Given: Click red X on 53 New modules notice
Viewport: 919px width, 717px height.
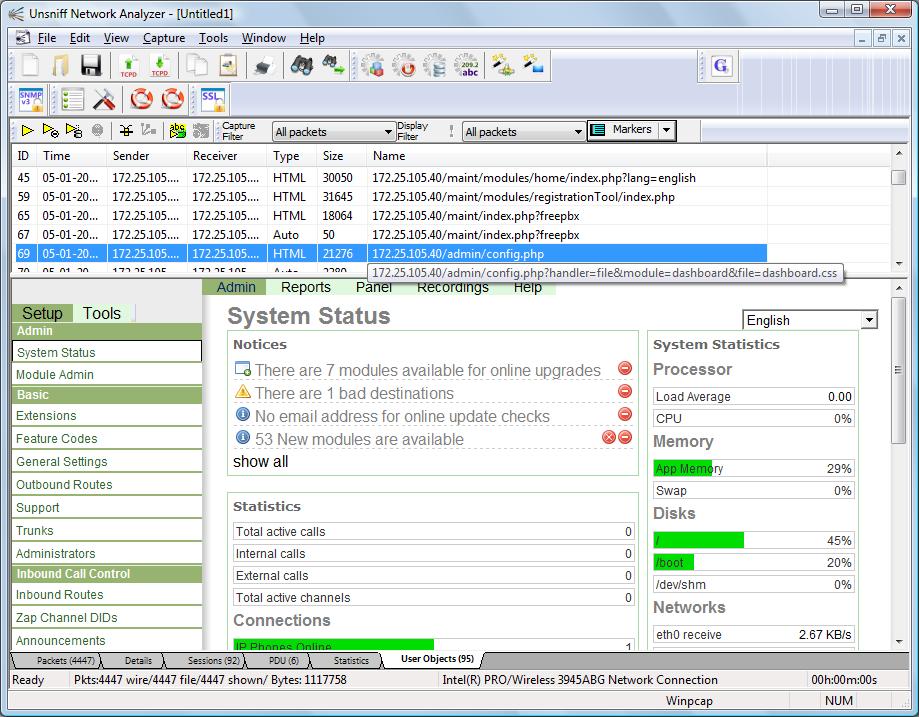Looking at the screenshot, I should [x=609, y=437].
